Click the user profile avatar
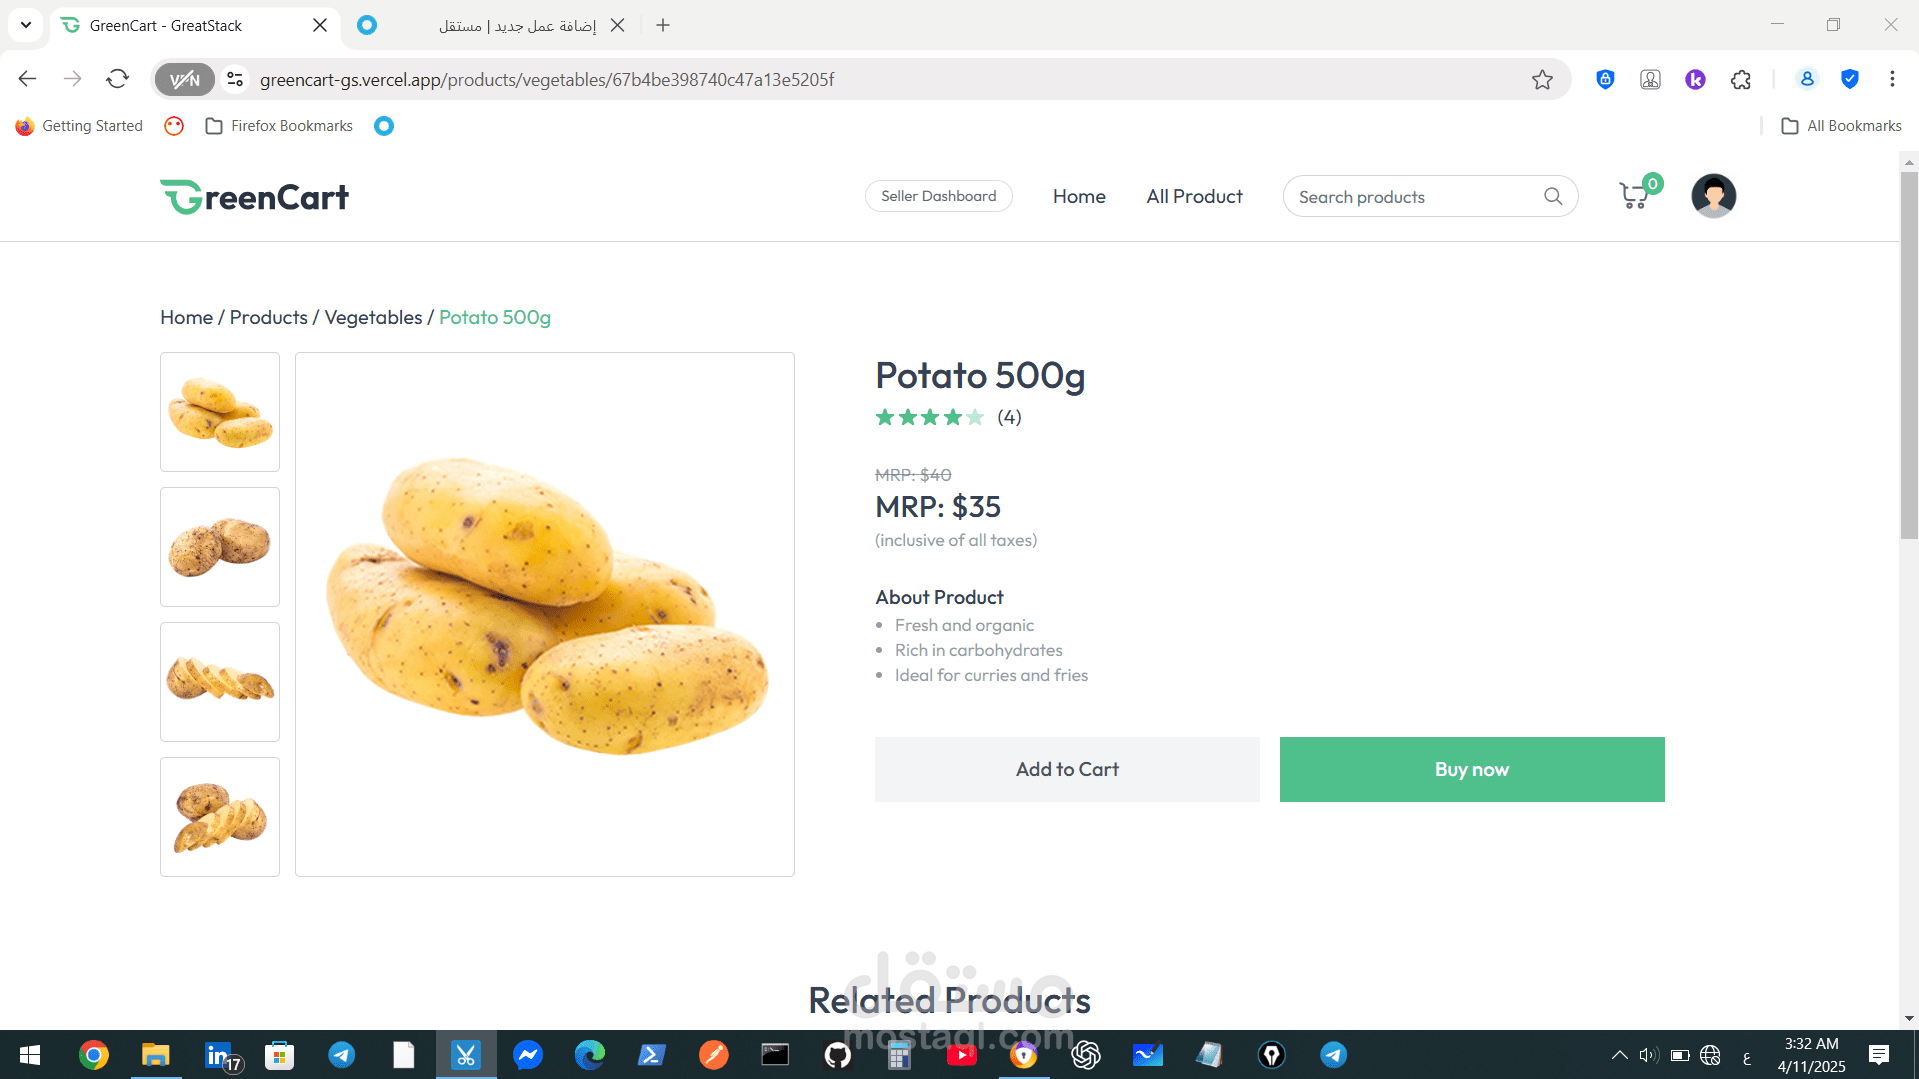Viewport: 1919px width, 1079px height. [x=1713, y=196]
